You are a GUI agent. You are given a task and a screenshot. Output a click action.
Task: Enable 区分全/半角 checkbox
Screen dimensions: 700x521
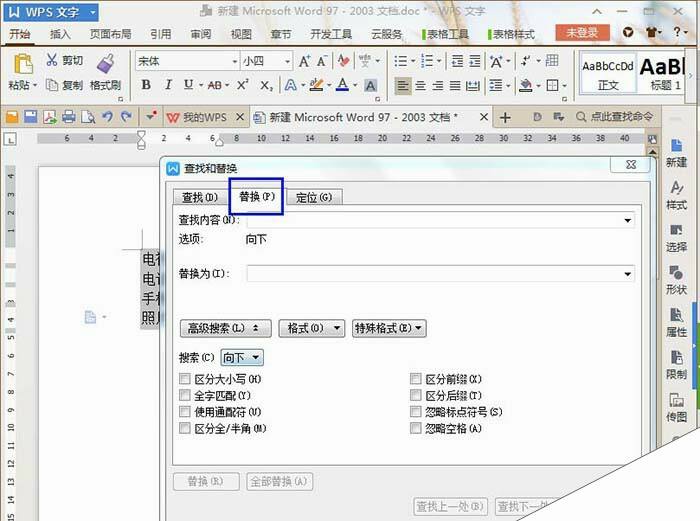click(184, 428)
